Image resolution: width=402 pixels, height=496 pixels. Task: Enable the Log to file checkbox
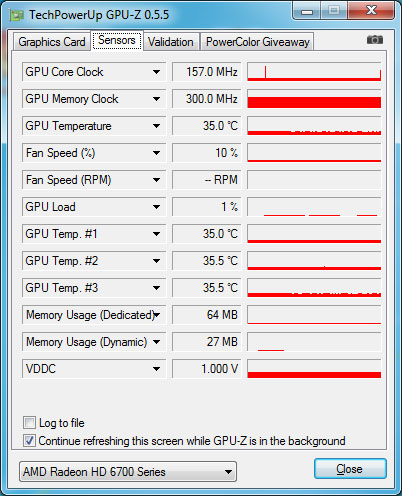point(29,423)
